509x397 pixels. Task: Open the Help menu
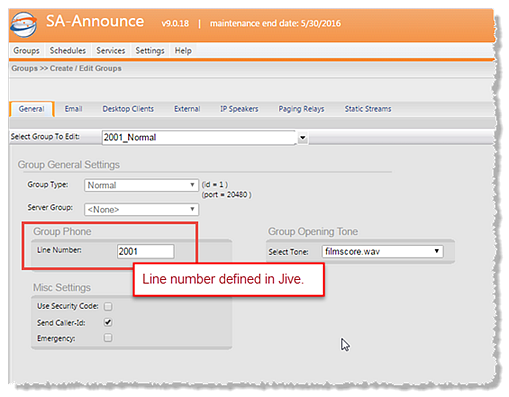coord(183,51)
